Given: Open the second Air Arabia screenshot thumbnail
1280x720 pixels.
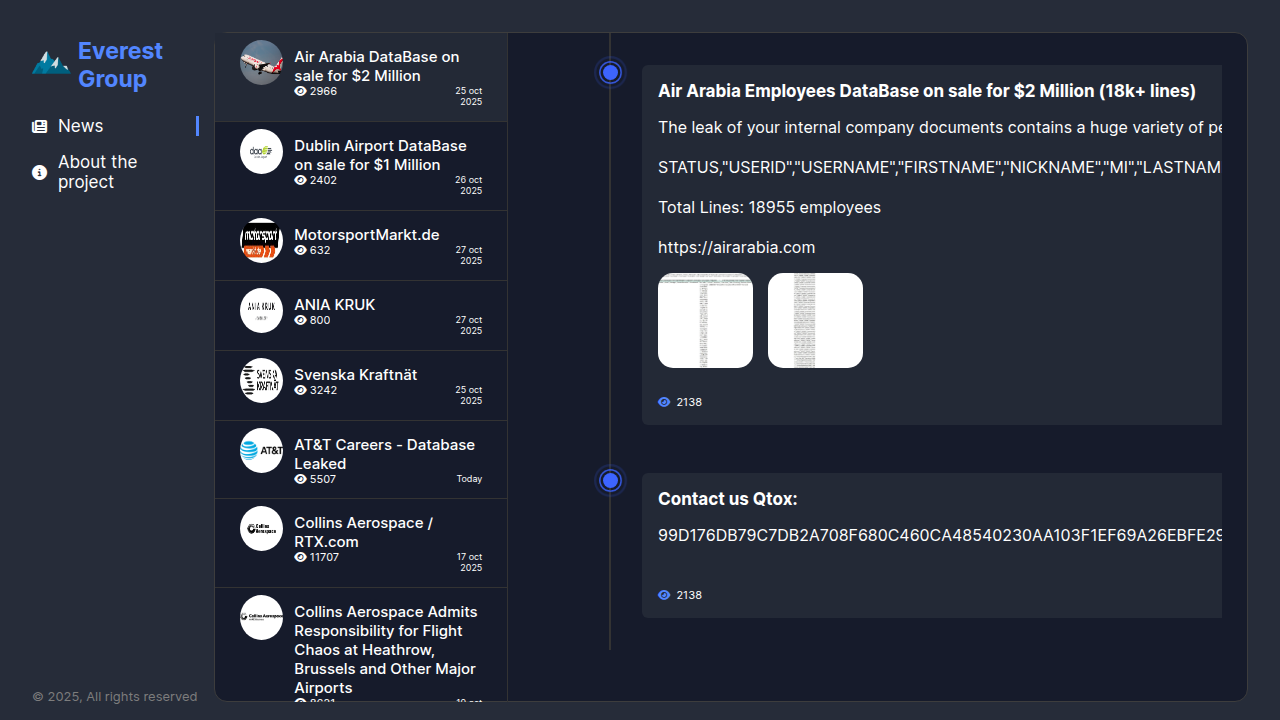Looking at the screenshot, I should tap(815, 320).
